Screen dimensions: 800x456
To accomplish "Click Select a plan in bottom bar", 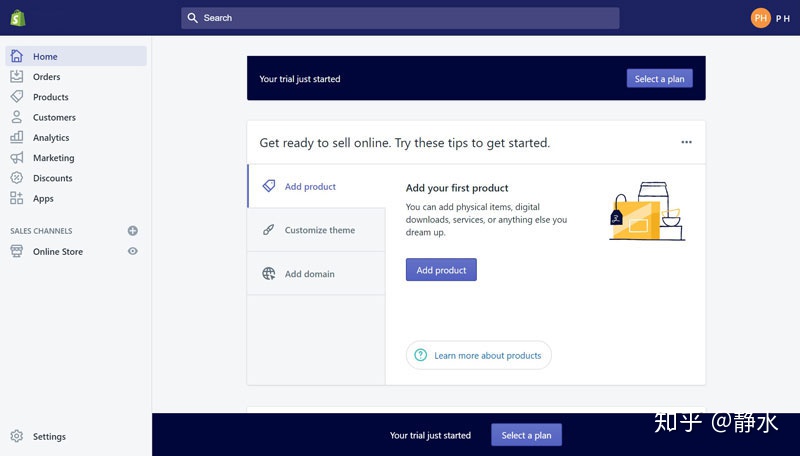I will coord(526,435).
